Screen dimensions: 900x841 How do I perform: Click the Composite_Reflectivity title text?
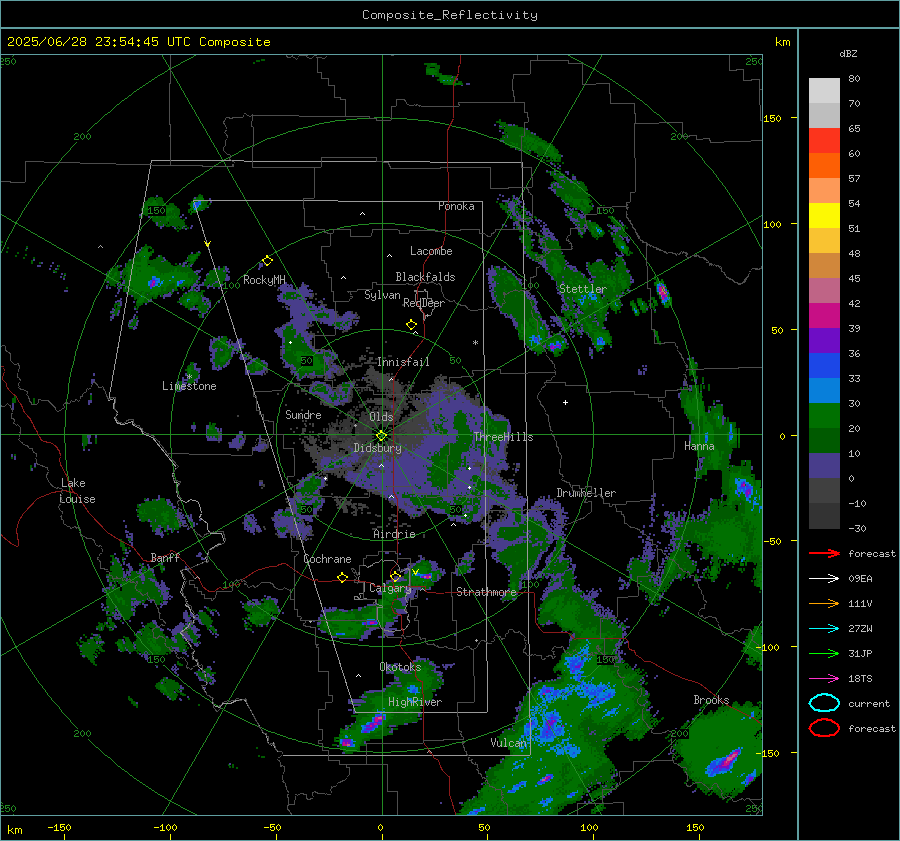coord(450,15)
